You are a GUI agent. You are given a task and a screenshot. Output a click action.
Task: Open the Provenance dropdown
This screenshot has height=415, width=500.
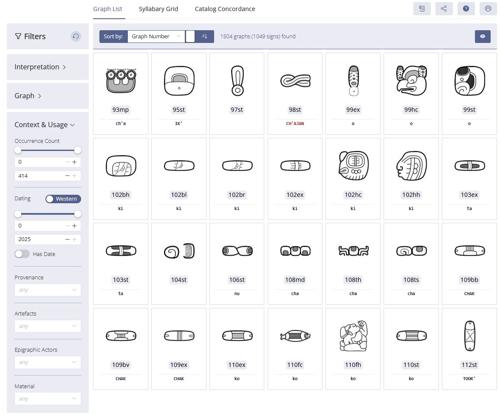(48, 290)
